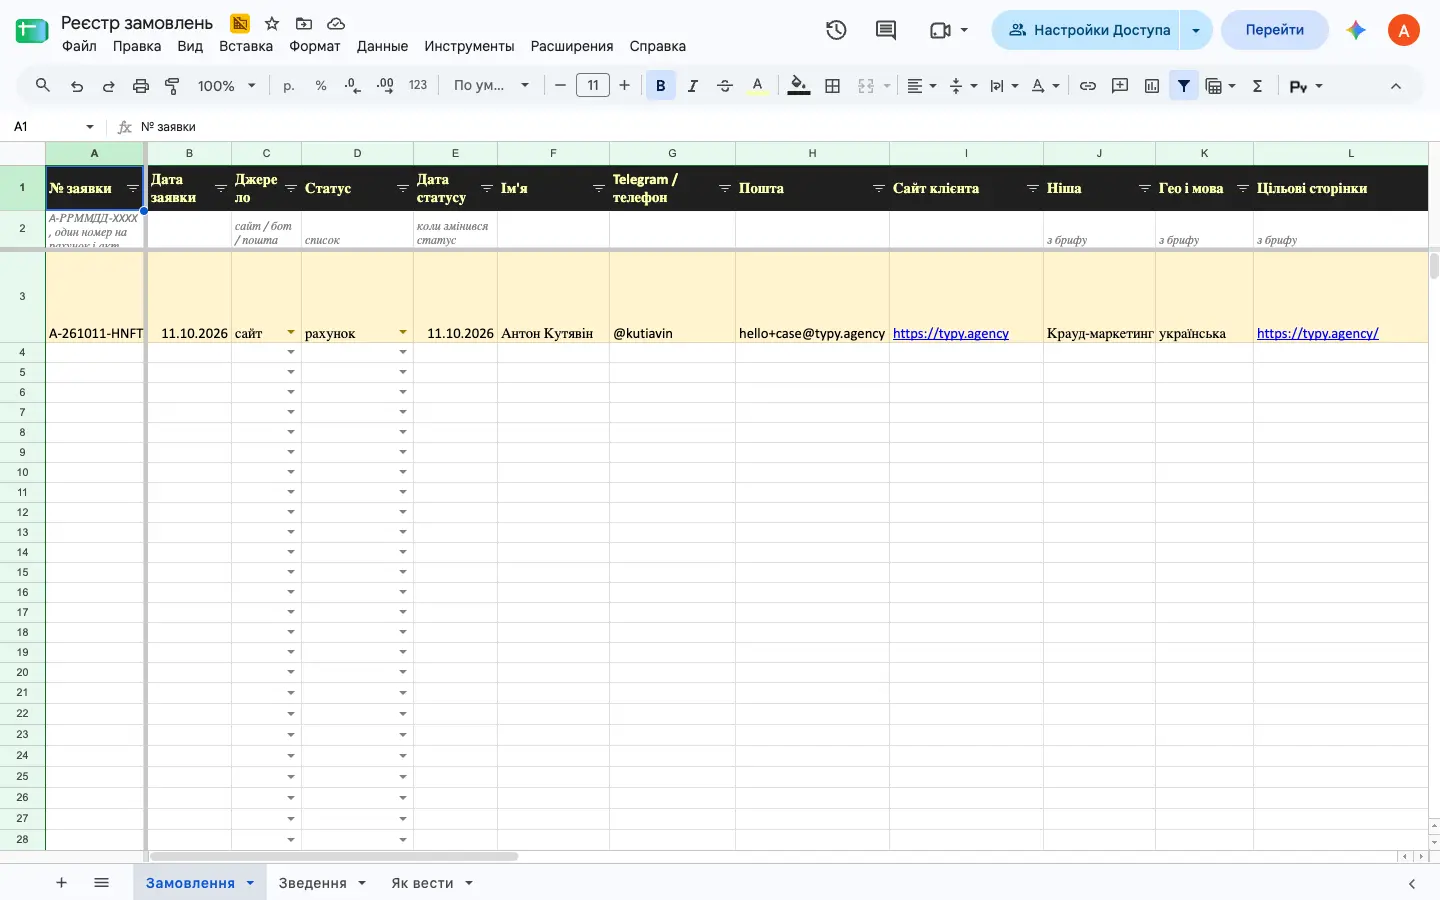Open text color picker
Image resolution: width=1440 pixels, height=900 pixels.
click(x=758, y=86)
